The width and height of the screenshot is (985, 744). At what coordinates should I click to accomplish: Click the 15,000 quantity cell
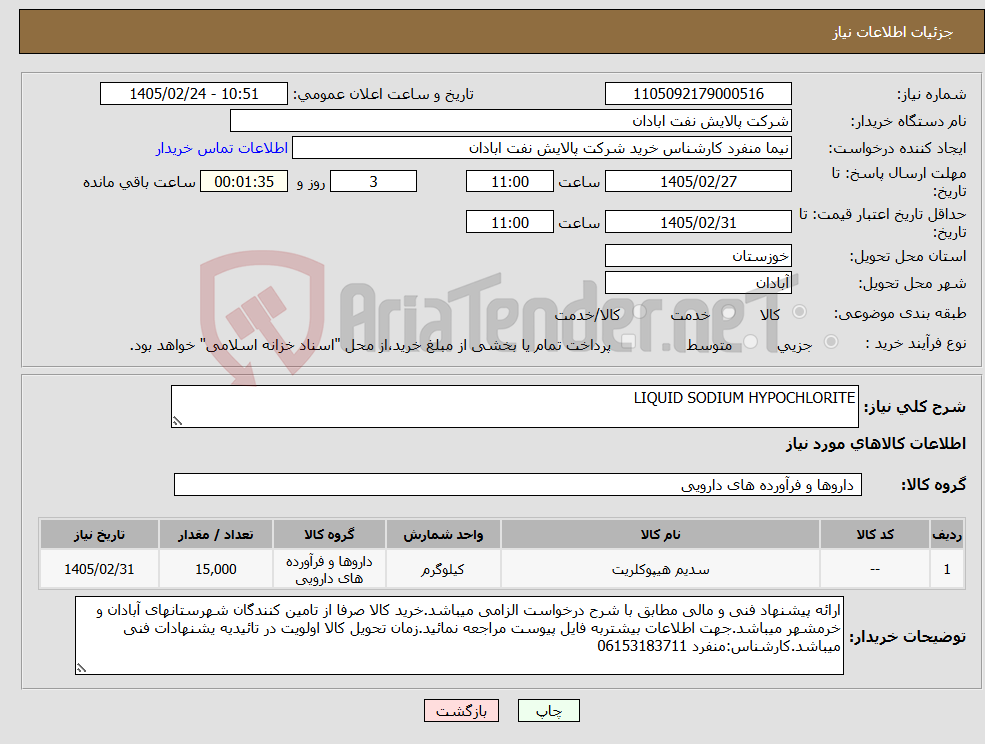(x=215, y=569)
